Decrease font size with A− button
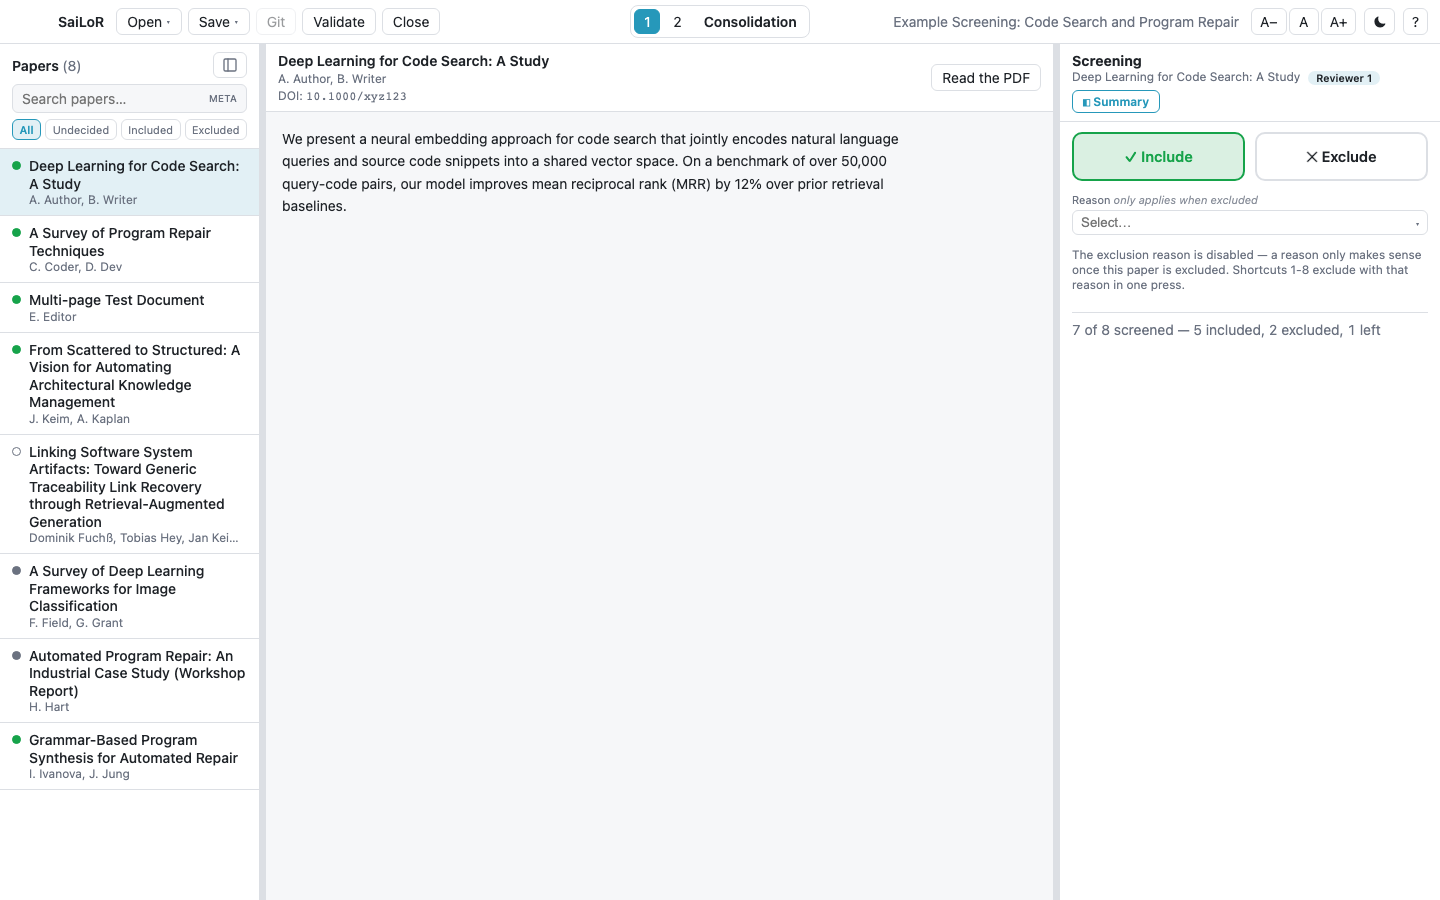This screenshot has width=1440, height=900. pyautogui.click(x=1268, y=22)
